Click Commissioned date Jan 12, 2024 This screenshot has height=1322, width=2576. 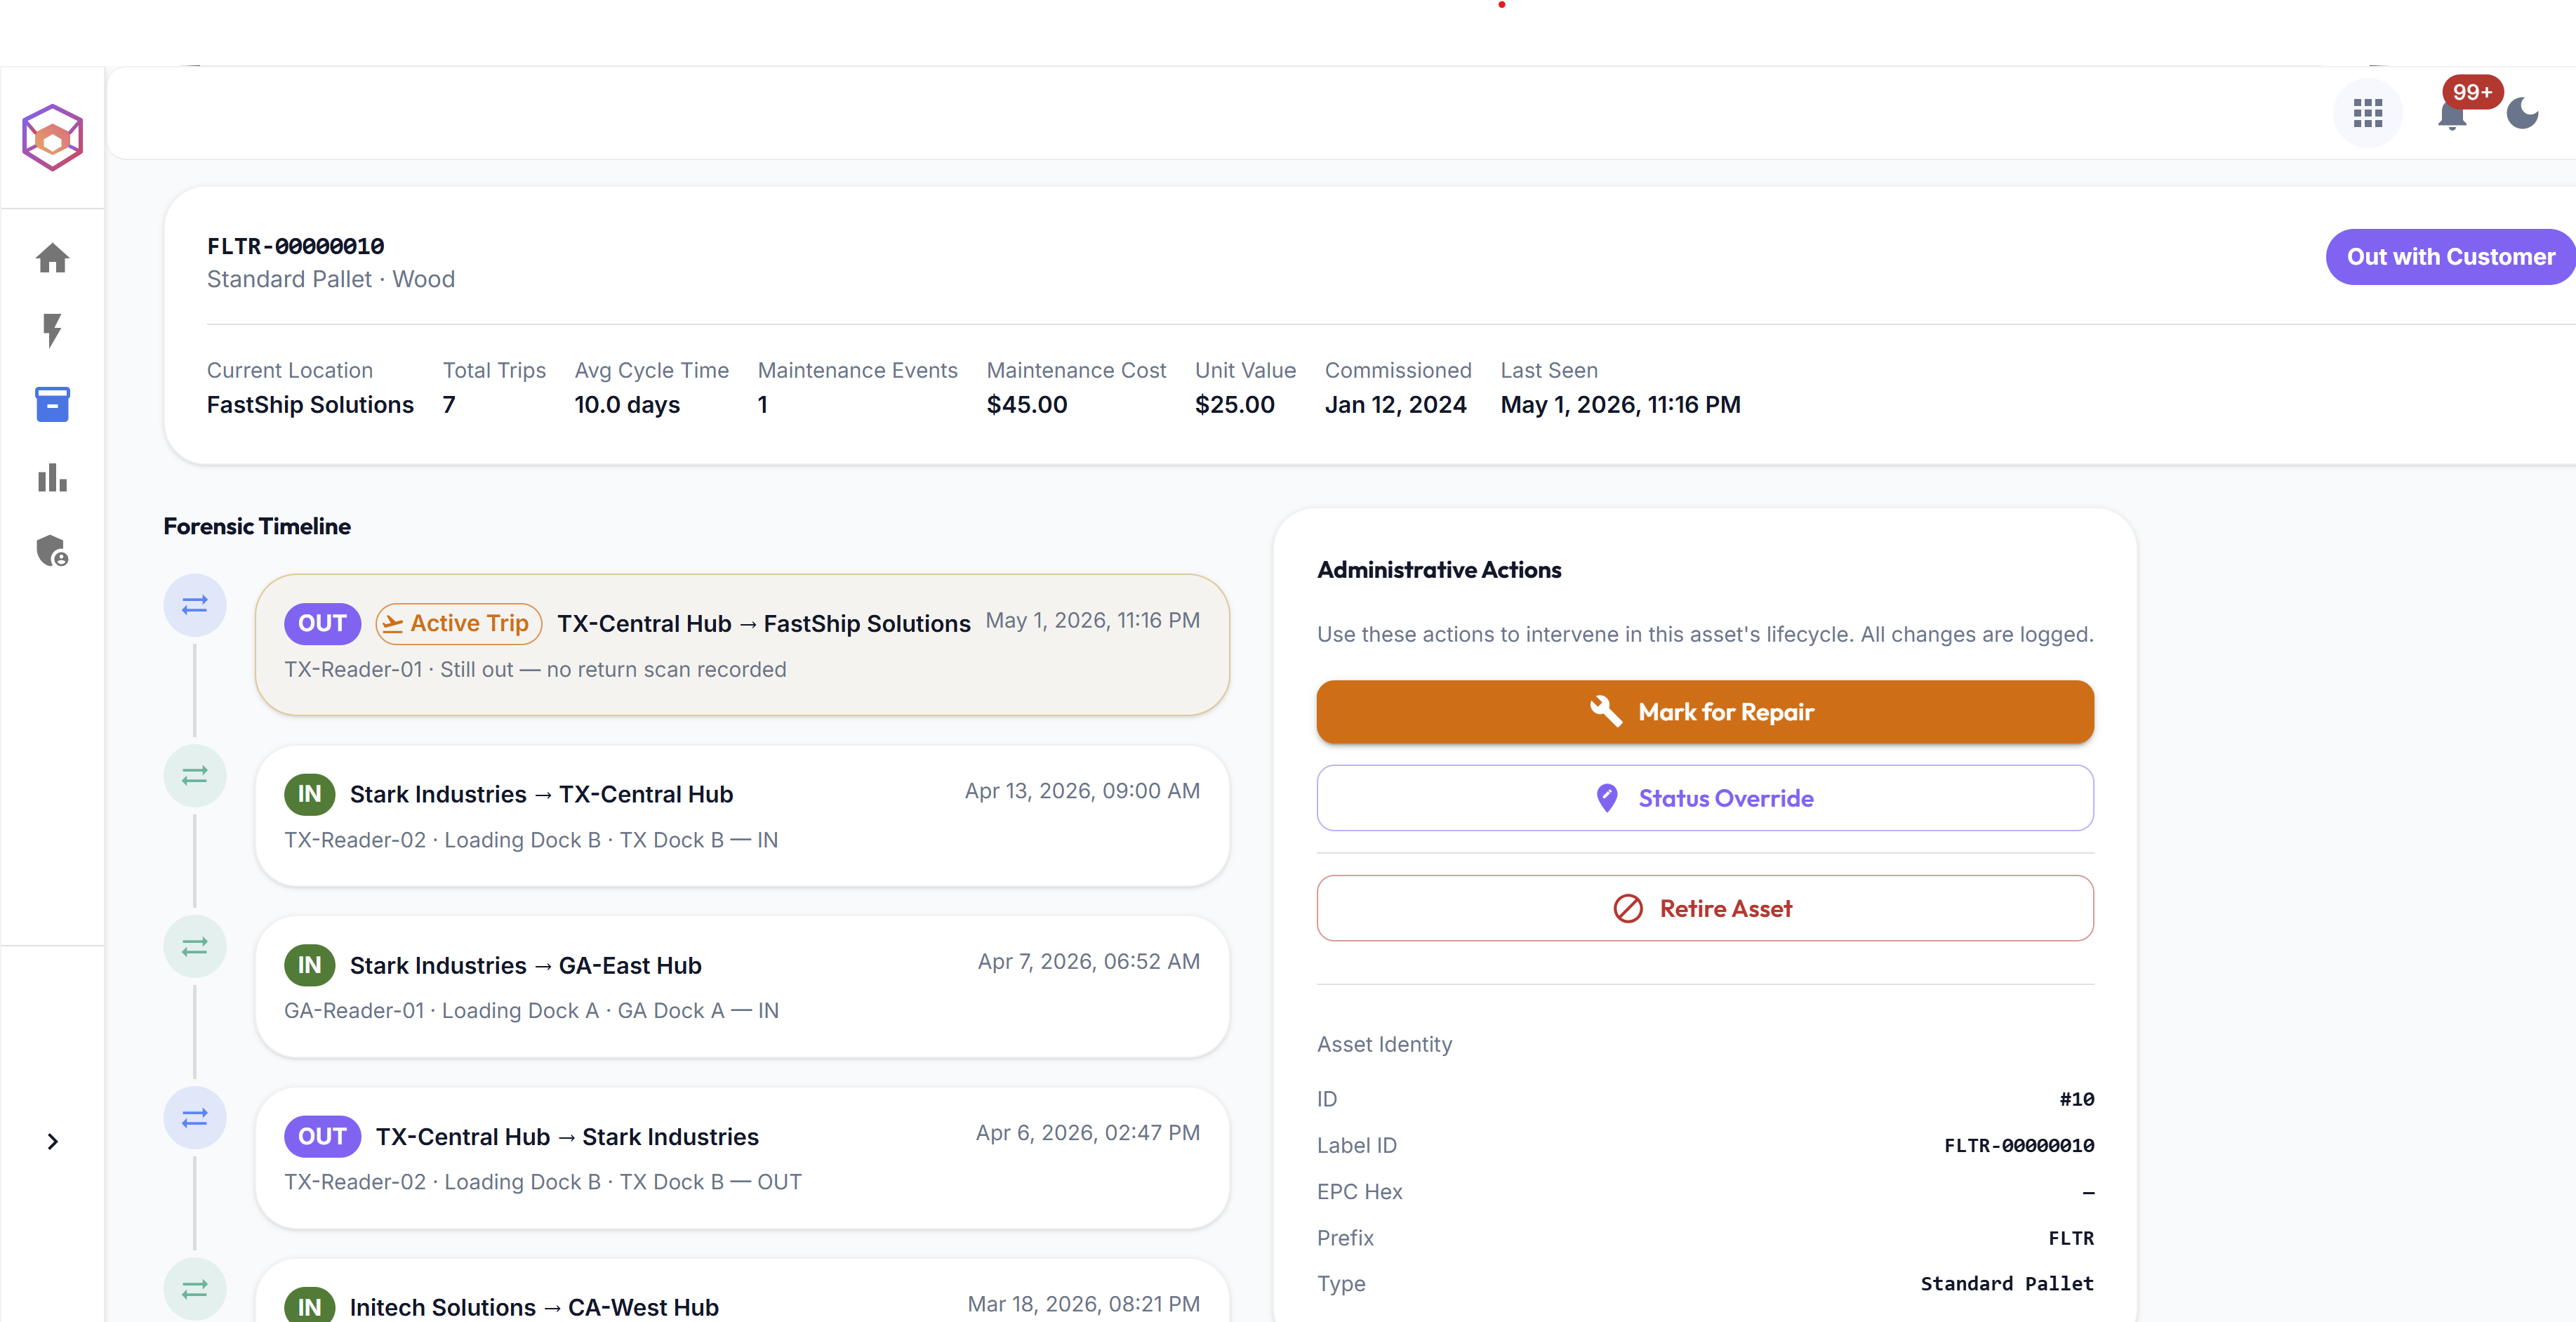tap(1396, 404)
